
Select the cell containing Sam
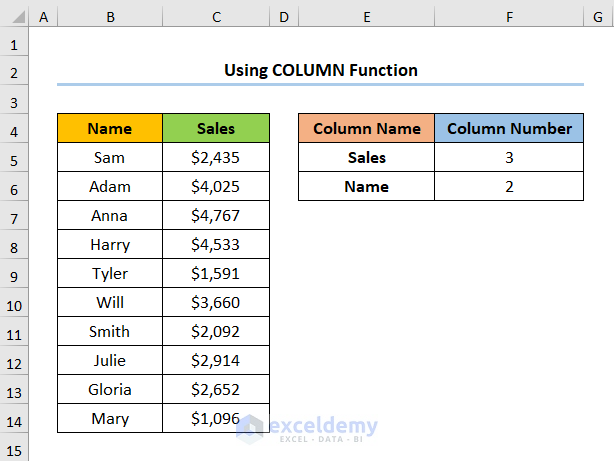point(109,158)
